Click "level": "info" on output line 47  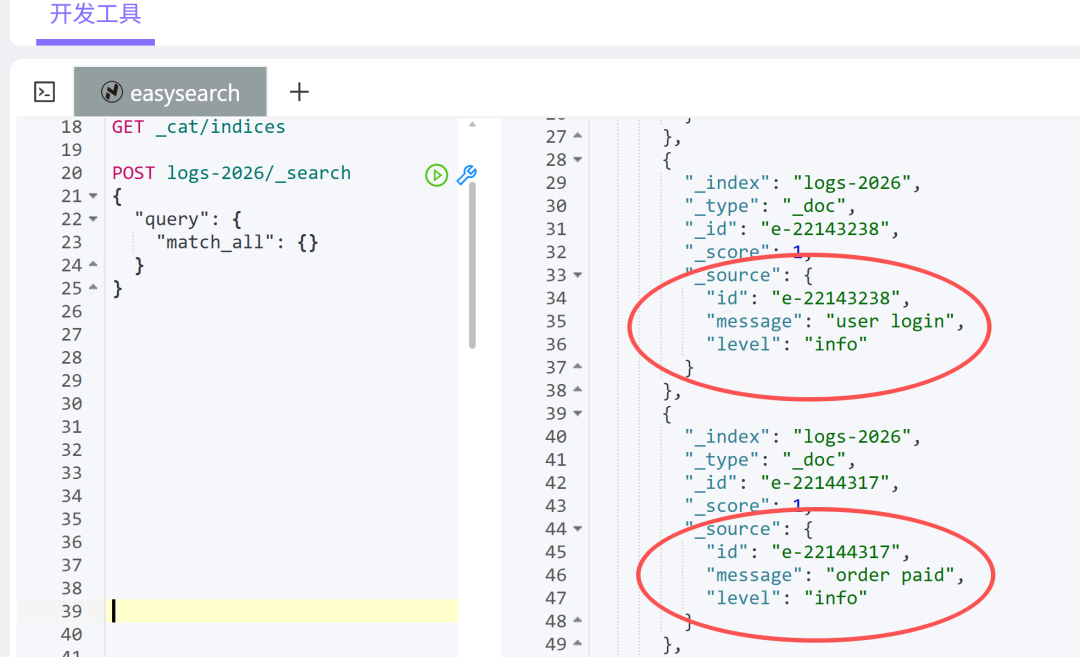(x=787, y=598)
